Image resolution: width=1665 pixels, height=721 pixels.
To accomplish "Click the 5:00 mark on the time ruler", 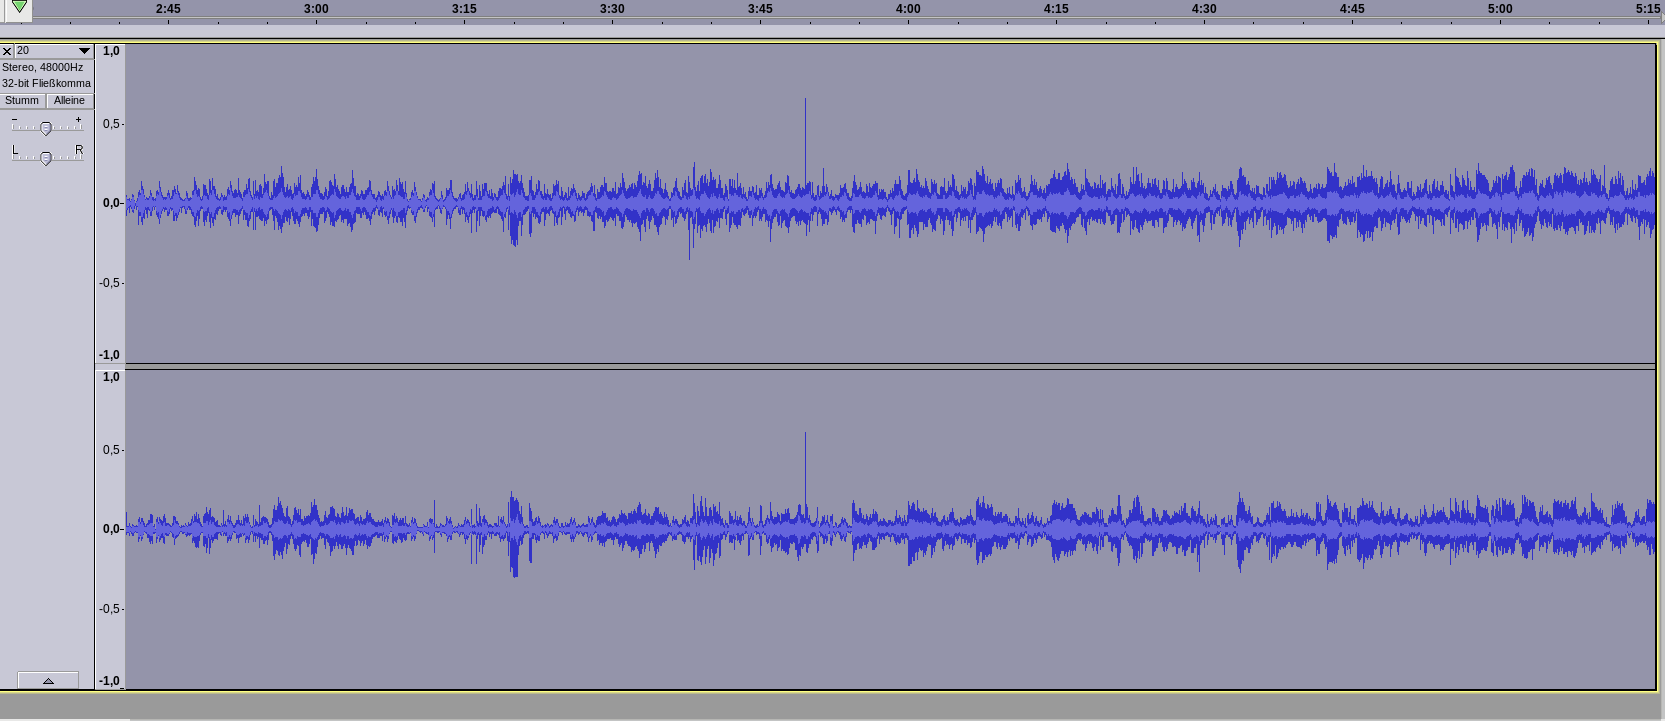I will 1500,9.
